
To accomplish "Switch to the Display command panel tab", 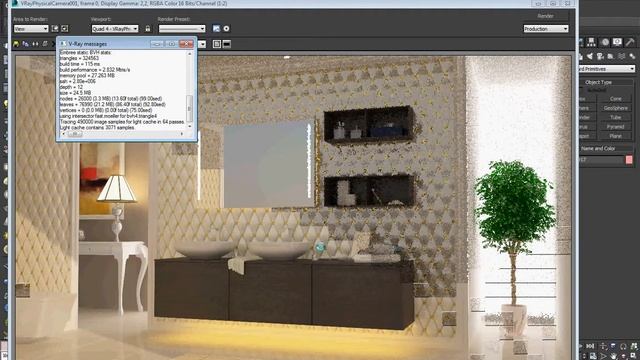I will (617, 42).
